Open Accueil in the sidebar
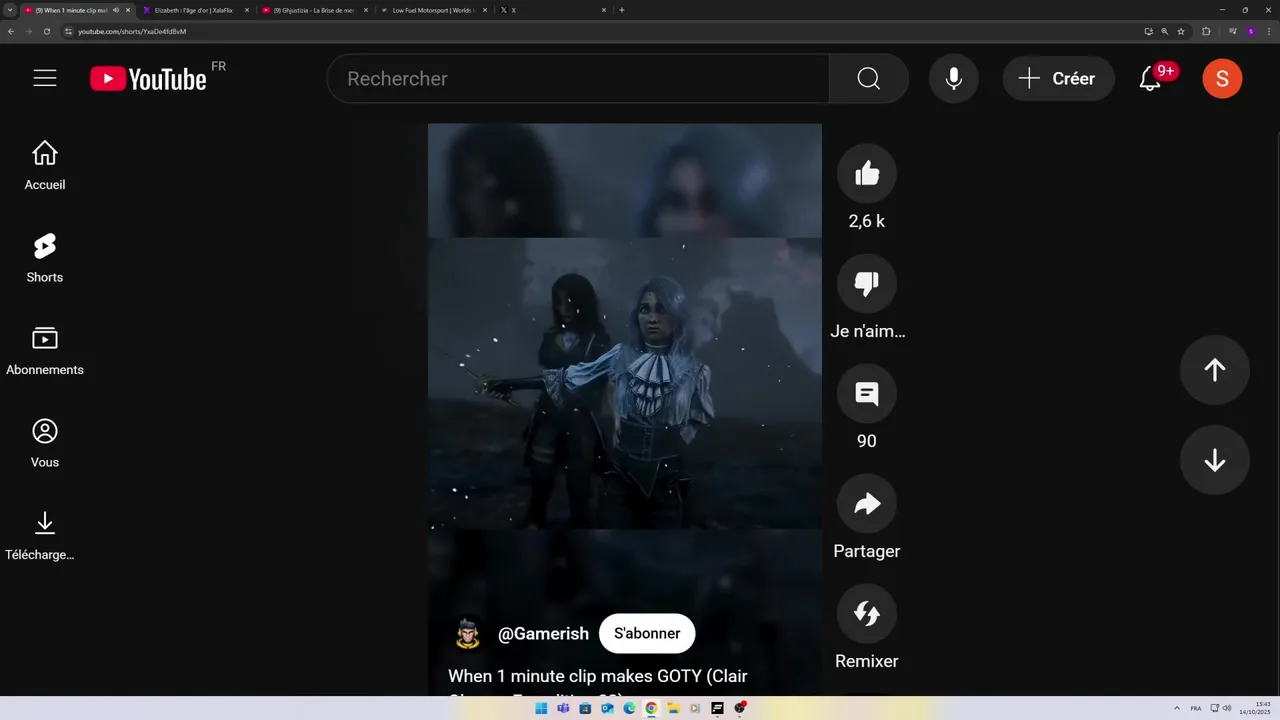 point(45,166)
